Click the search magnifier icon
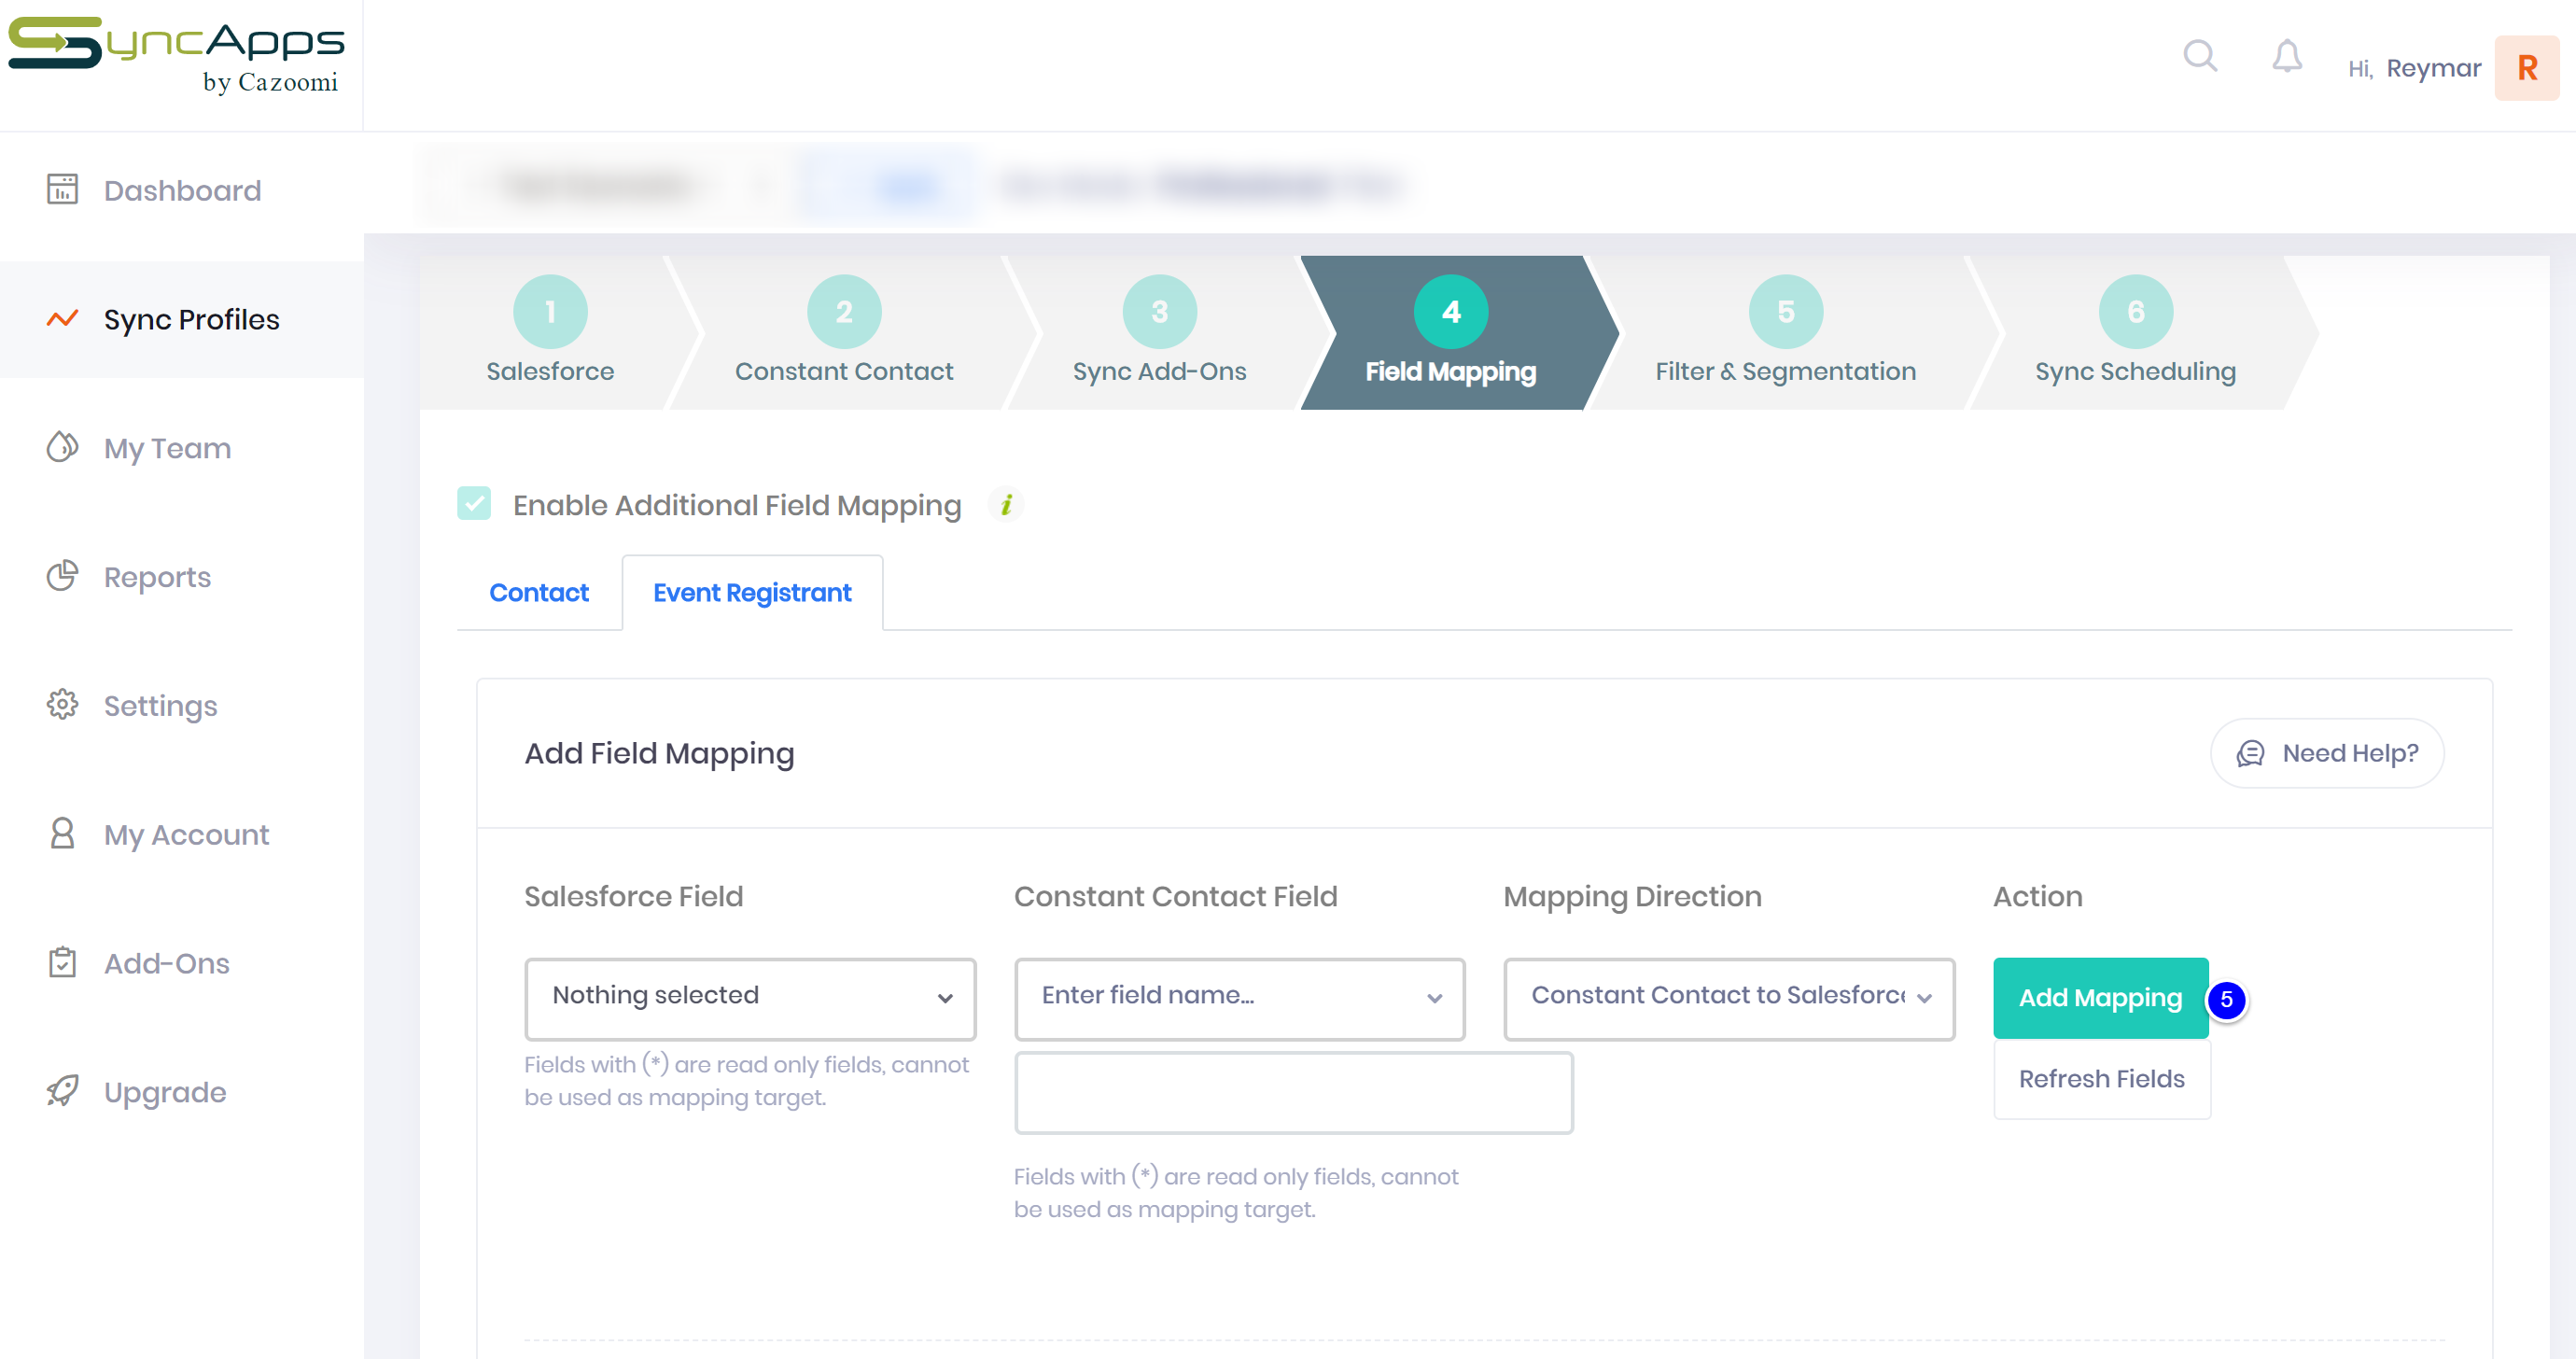The image size is (2576, 1359). [x=2199, y=56]
